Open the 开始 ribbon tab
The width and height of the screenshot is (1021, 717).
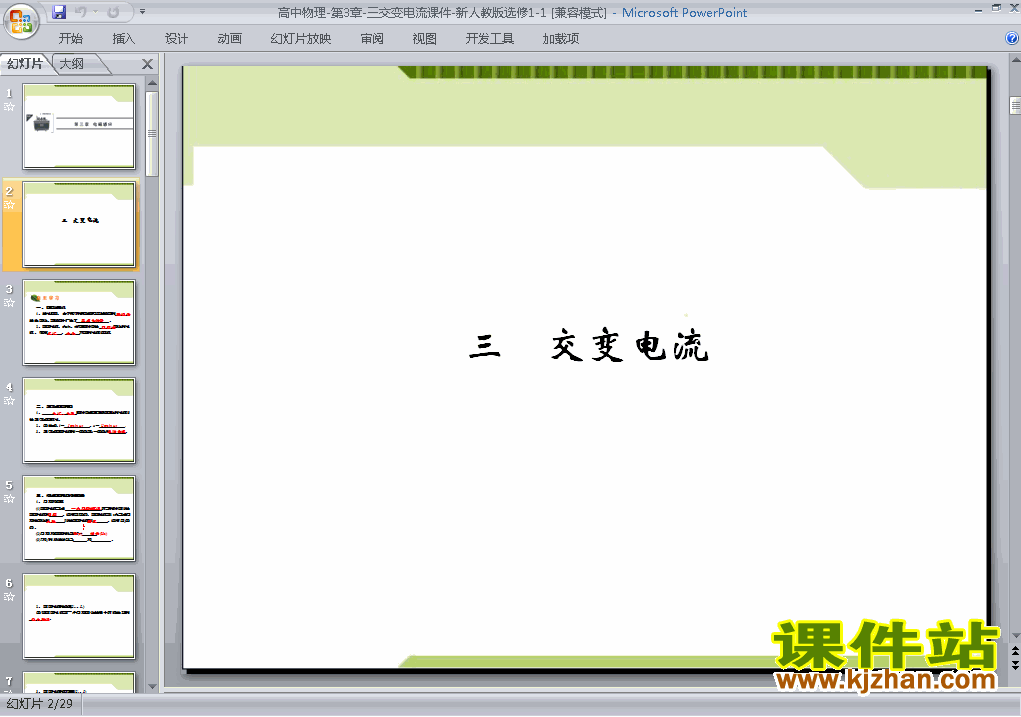70,38
